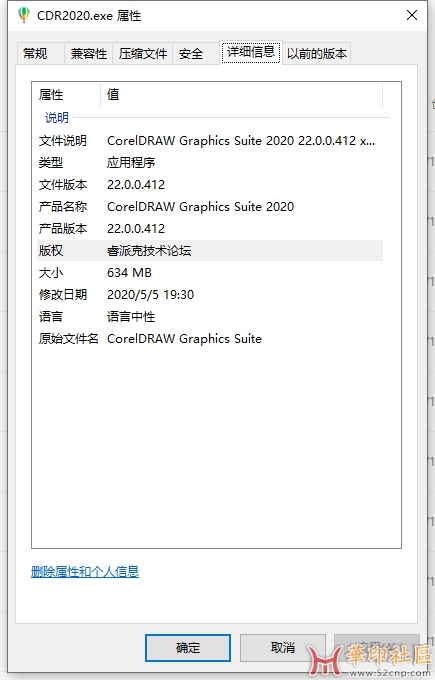Click the value 睿派克技术论坛
This screenshot has height=680, width=435.
pos(149,251)
